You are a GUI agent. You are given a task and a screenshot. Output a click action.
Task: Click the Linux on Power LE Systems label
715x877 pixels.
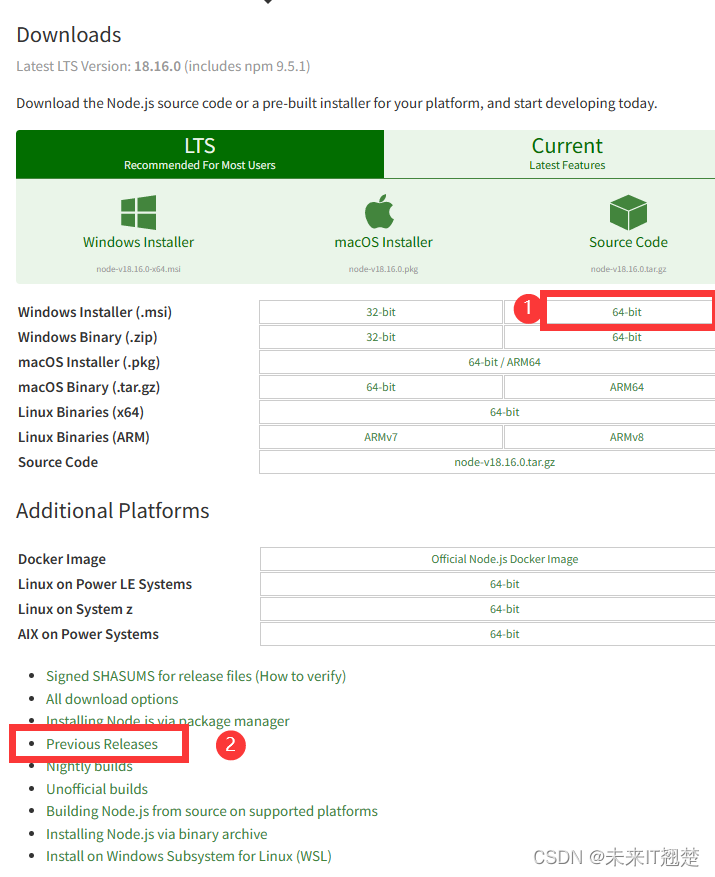tap(105, 584)
